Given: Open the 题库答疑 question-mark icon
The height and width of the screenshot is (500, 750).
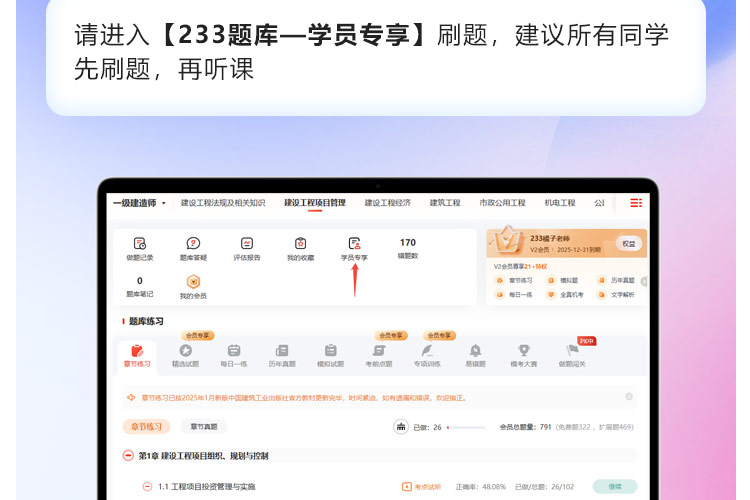Looking at the screenshot, I should pyautogui.click(x=193, y=244).
